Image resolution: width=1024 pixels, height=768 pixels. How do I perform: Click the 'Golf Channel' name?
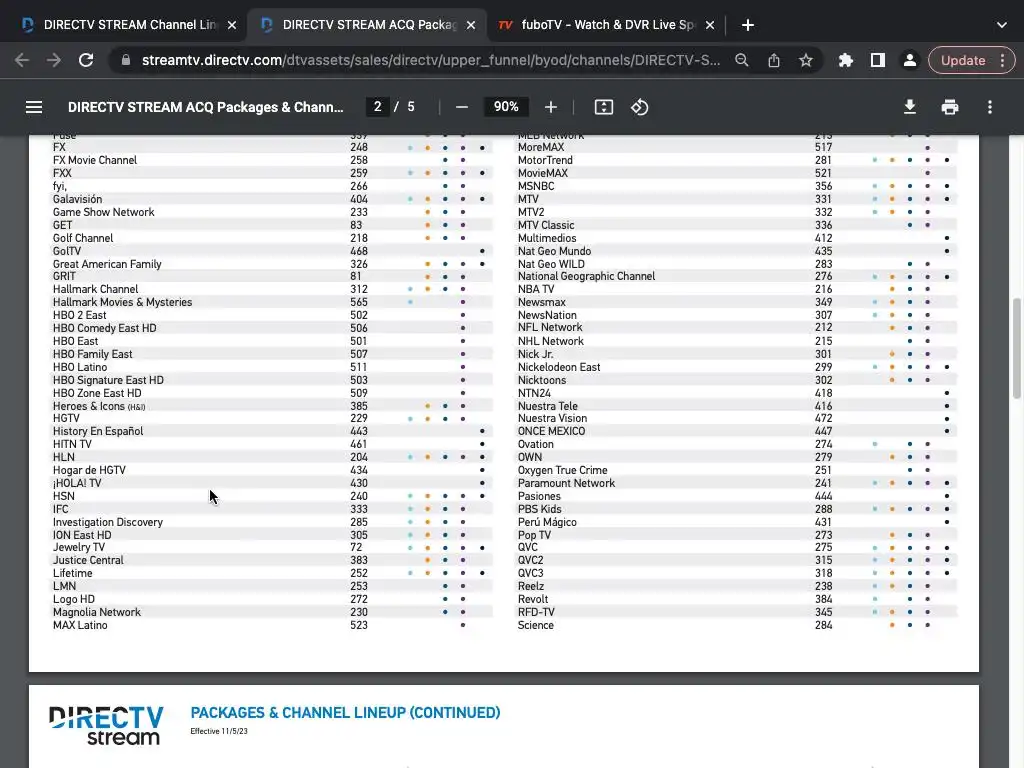click(83, 238)
